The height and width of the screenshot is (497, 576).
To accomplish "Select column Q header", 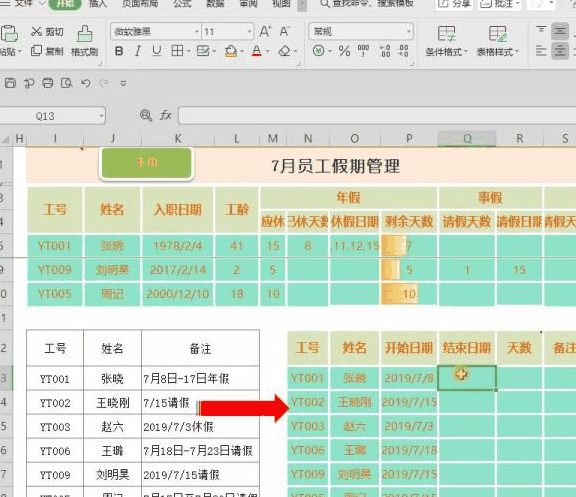I will tap(467, 138).
